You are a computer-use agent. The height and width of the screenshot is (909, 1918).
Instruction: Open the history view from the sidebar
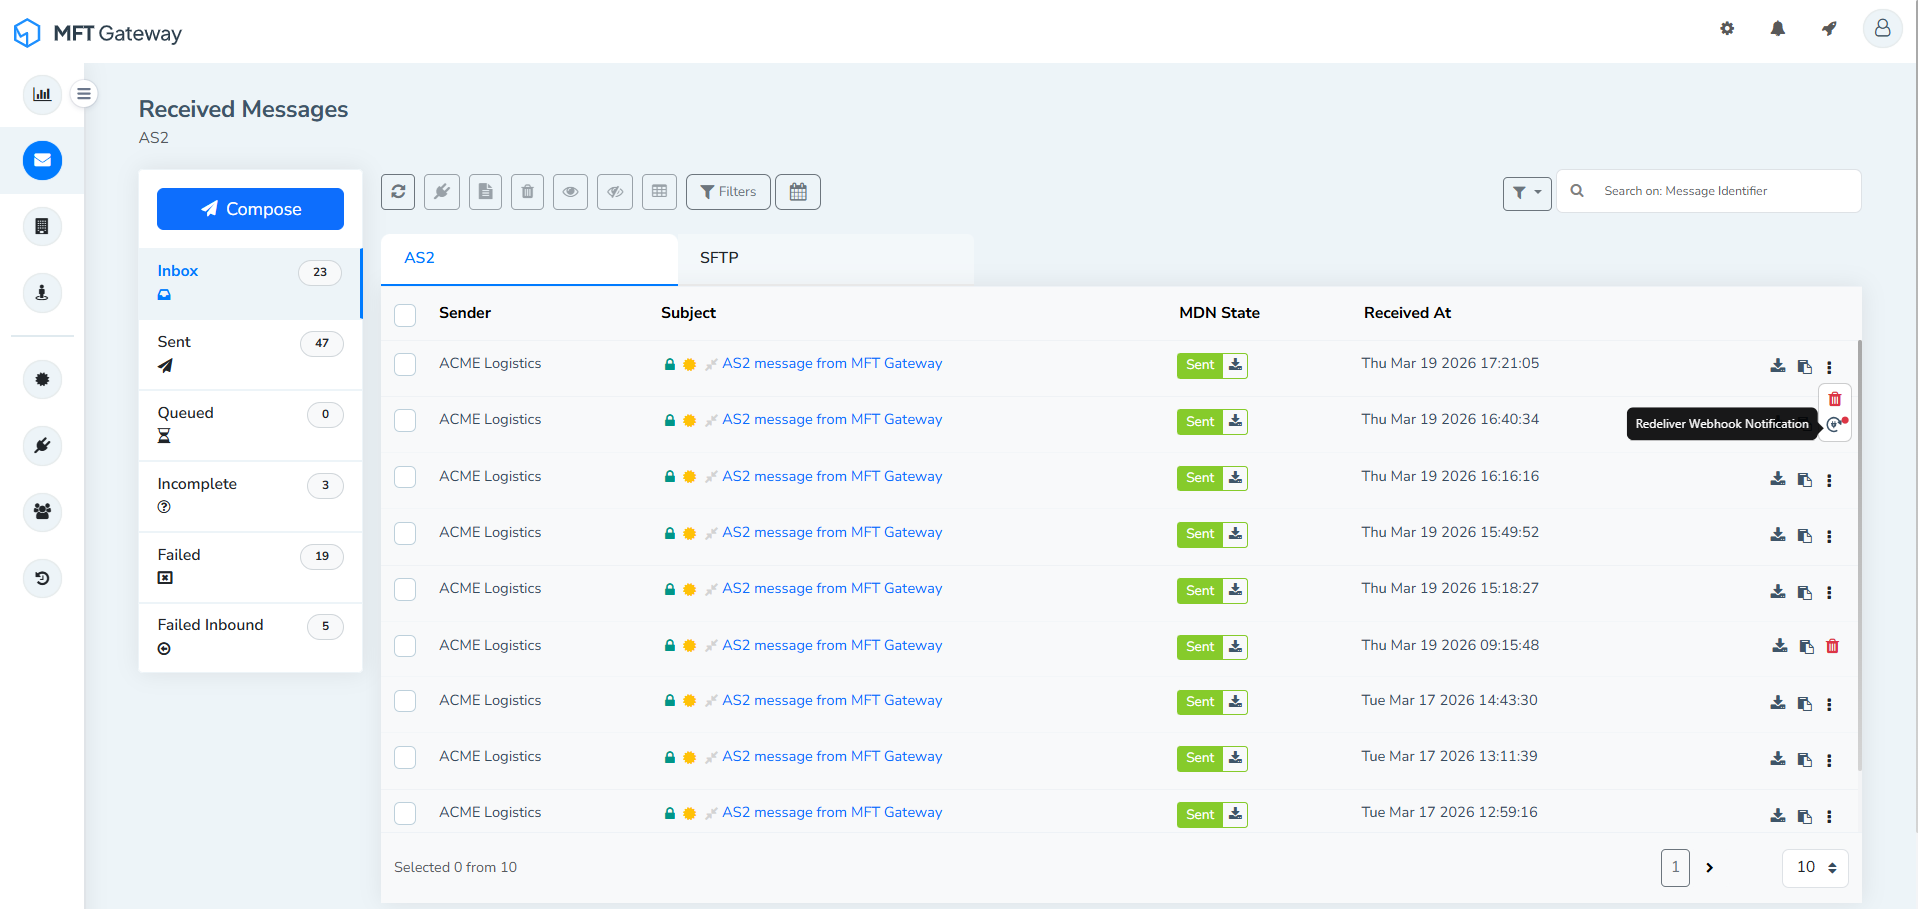point(41,578)
